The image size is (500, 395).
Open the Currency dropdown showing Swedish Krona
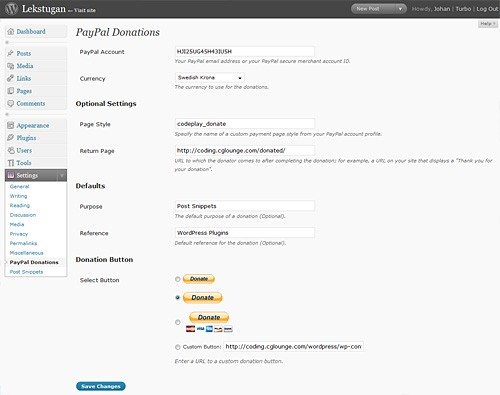(x=210, y=78)
